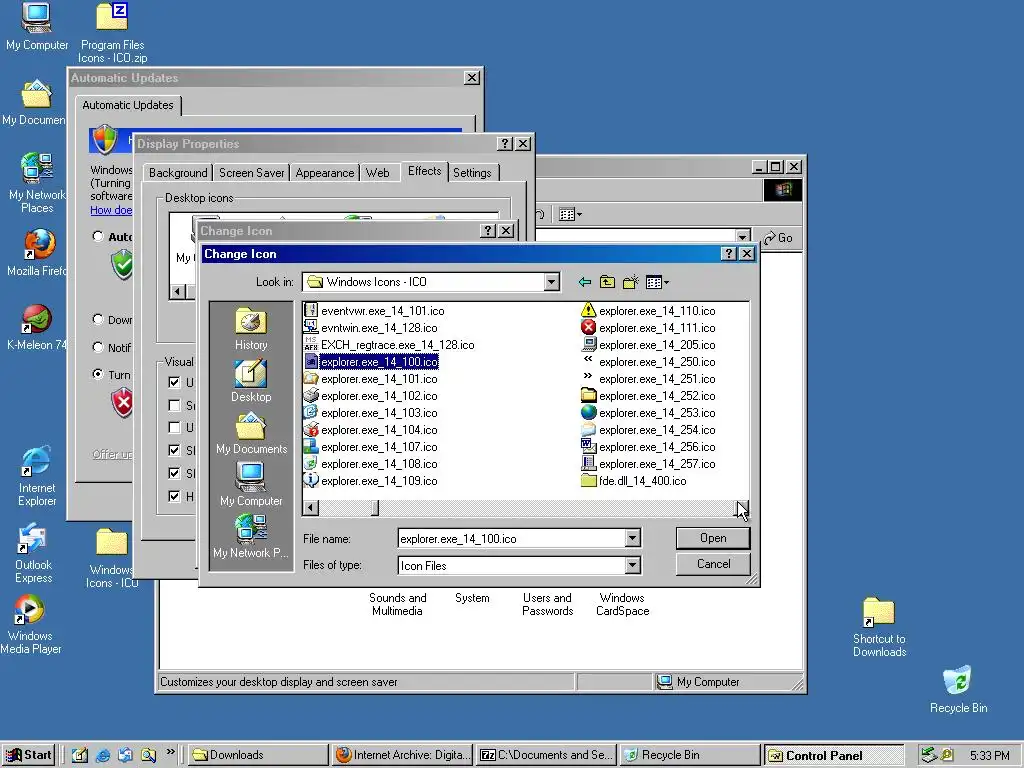The image size is (1024, 768).
Task: Open Sounds and Multimedia in Control Panel
Action: click(397, 604)
